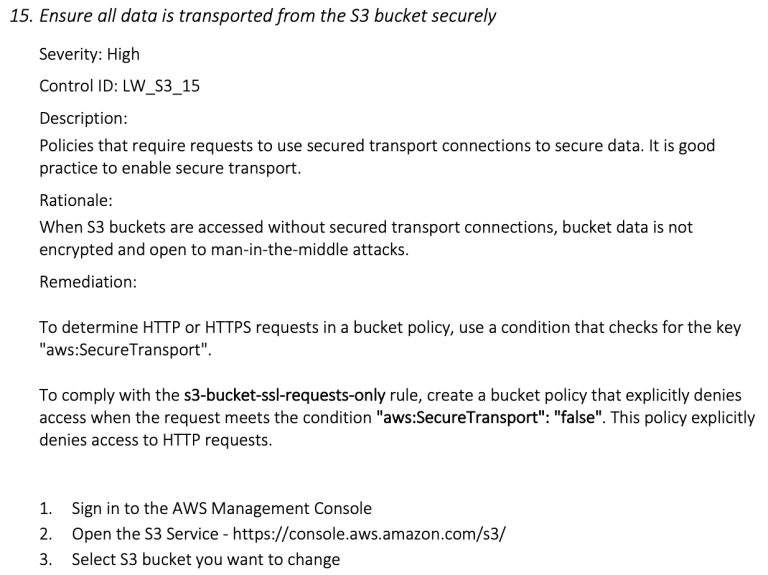Click the man-in-the-middle attacks phrase
Screen dimensions: 768x575
310,250
